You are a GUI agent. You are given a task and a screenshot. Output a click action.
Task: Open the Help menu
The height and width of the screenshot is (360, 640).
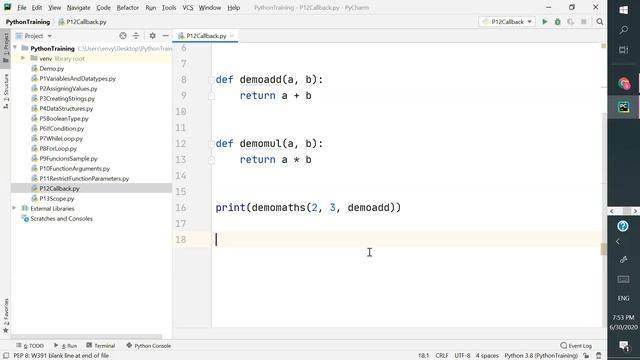[x=233, y=8]
